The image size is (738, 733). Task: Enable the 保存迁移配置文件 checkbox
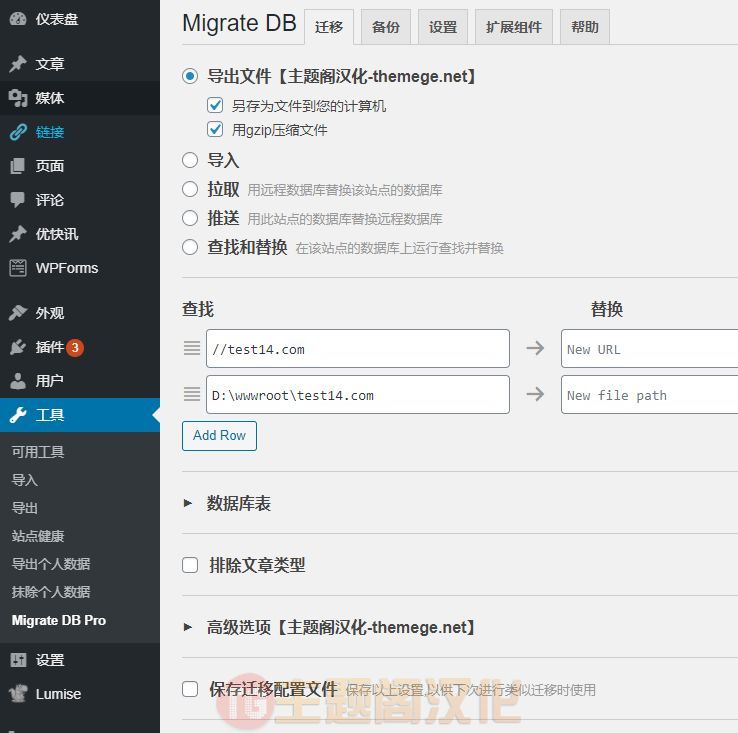[x=190, y=689]
